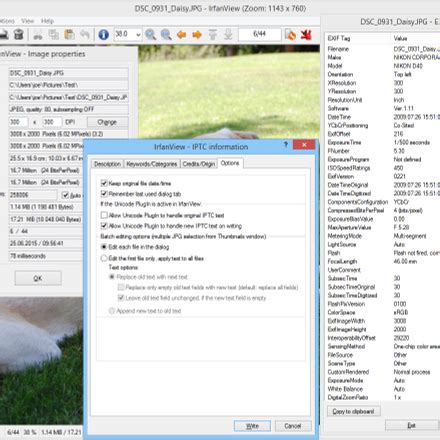Click OK in Image properties window
Screen dimensions: 440x440
pyautogui.click(x=38, y=278)
